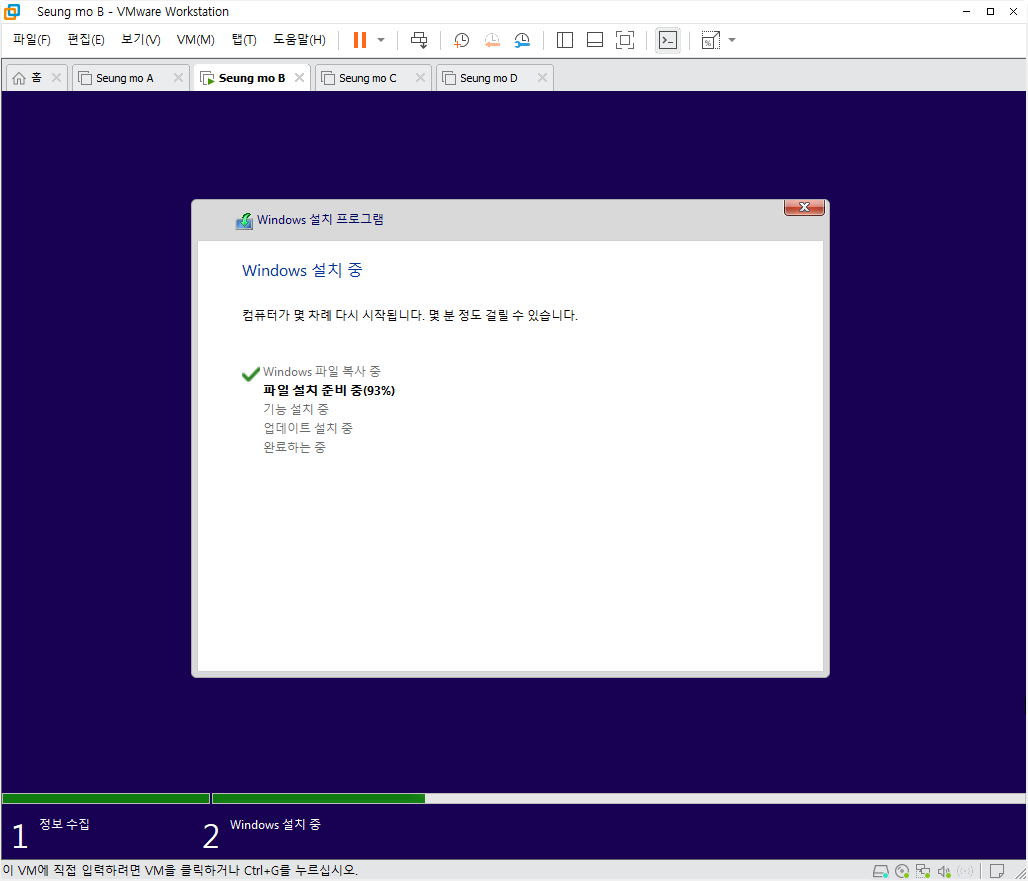The height and width of the screenshot is (881, 1028).
Task: Click the stage 1 정보 수집 progress bar
Action: [106, 798]
